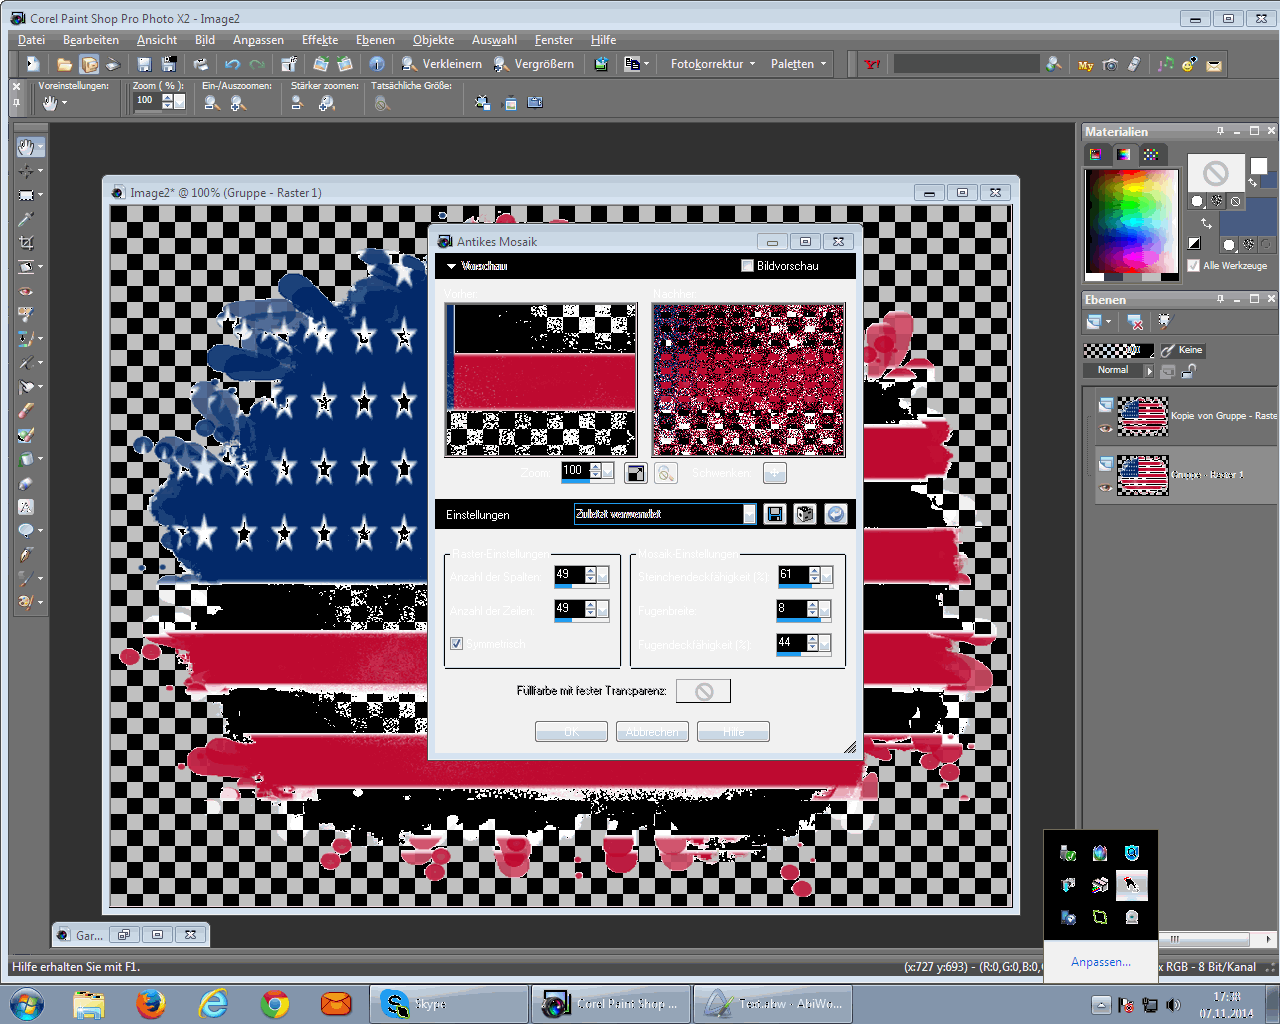Click the Schwenken pan button in dialog

[775, 473]
